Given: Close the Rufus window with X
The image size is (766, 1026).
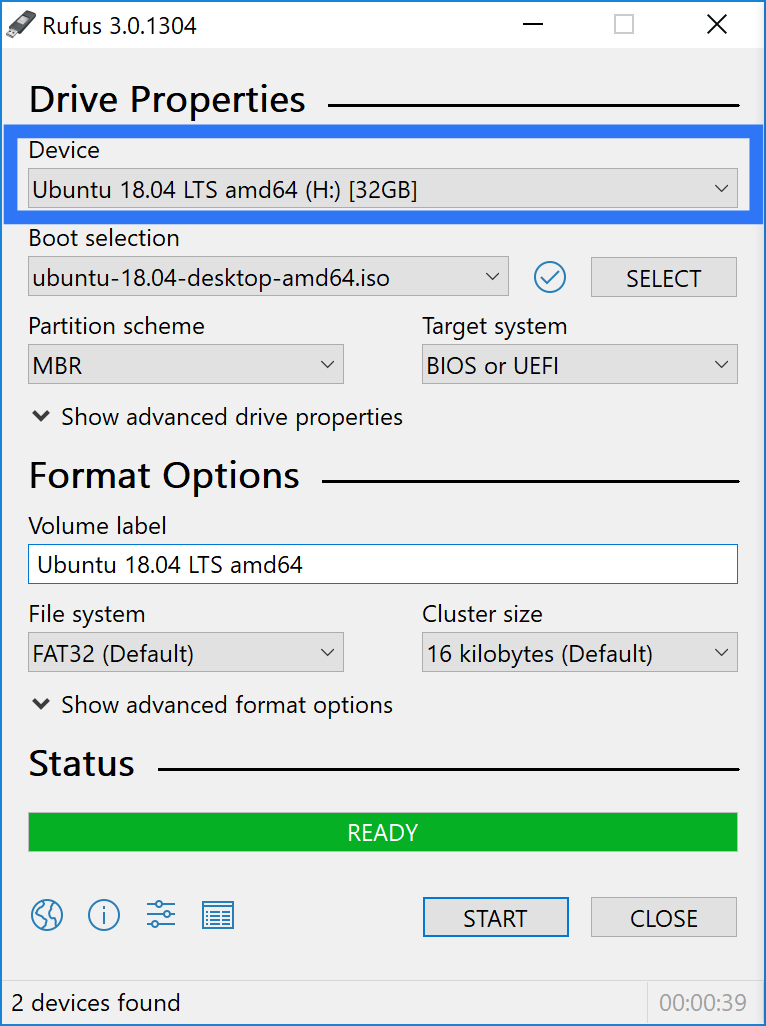Looking at the screenshot, I should tap(717, 25).
